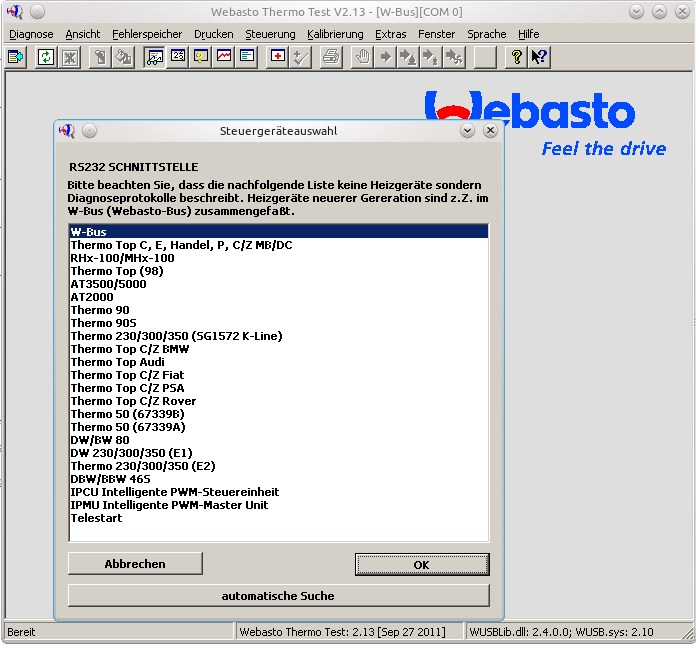Click the greyed checkmark toolbar icon
This screenshot has height=645, width=696.
coord(301,57)
